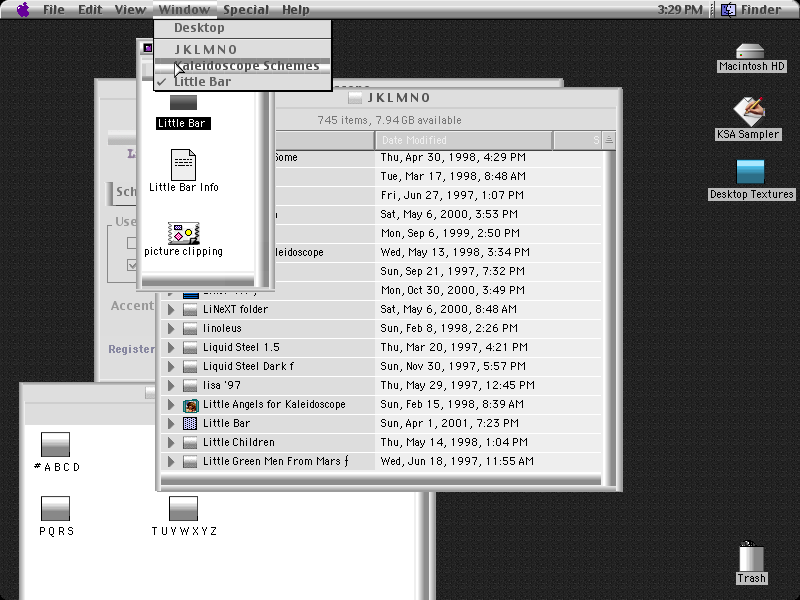The height and width of the screenshot is (600, 800).
Task: Click the Little Bar window horizontal scrollbar
Action: point(198,281)
